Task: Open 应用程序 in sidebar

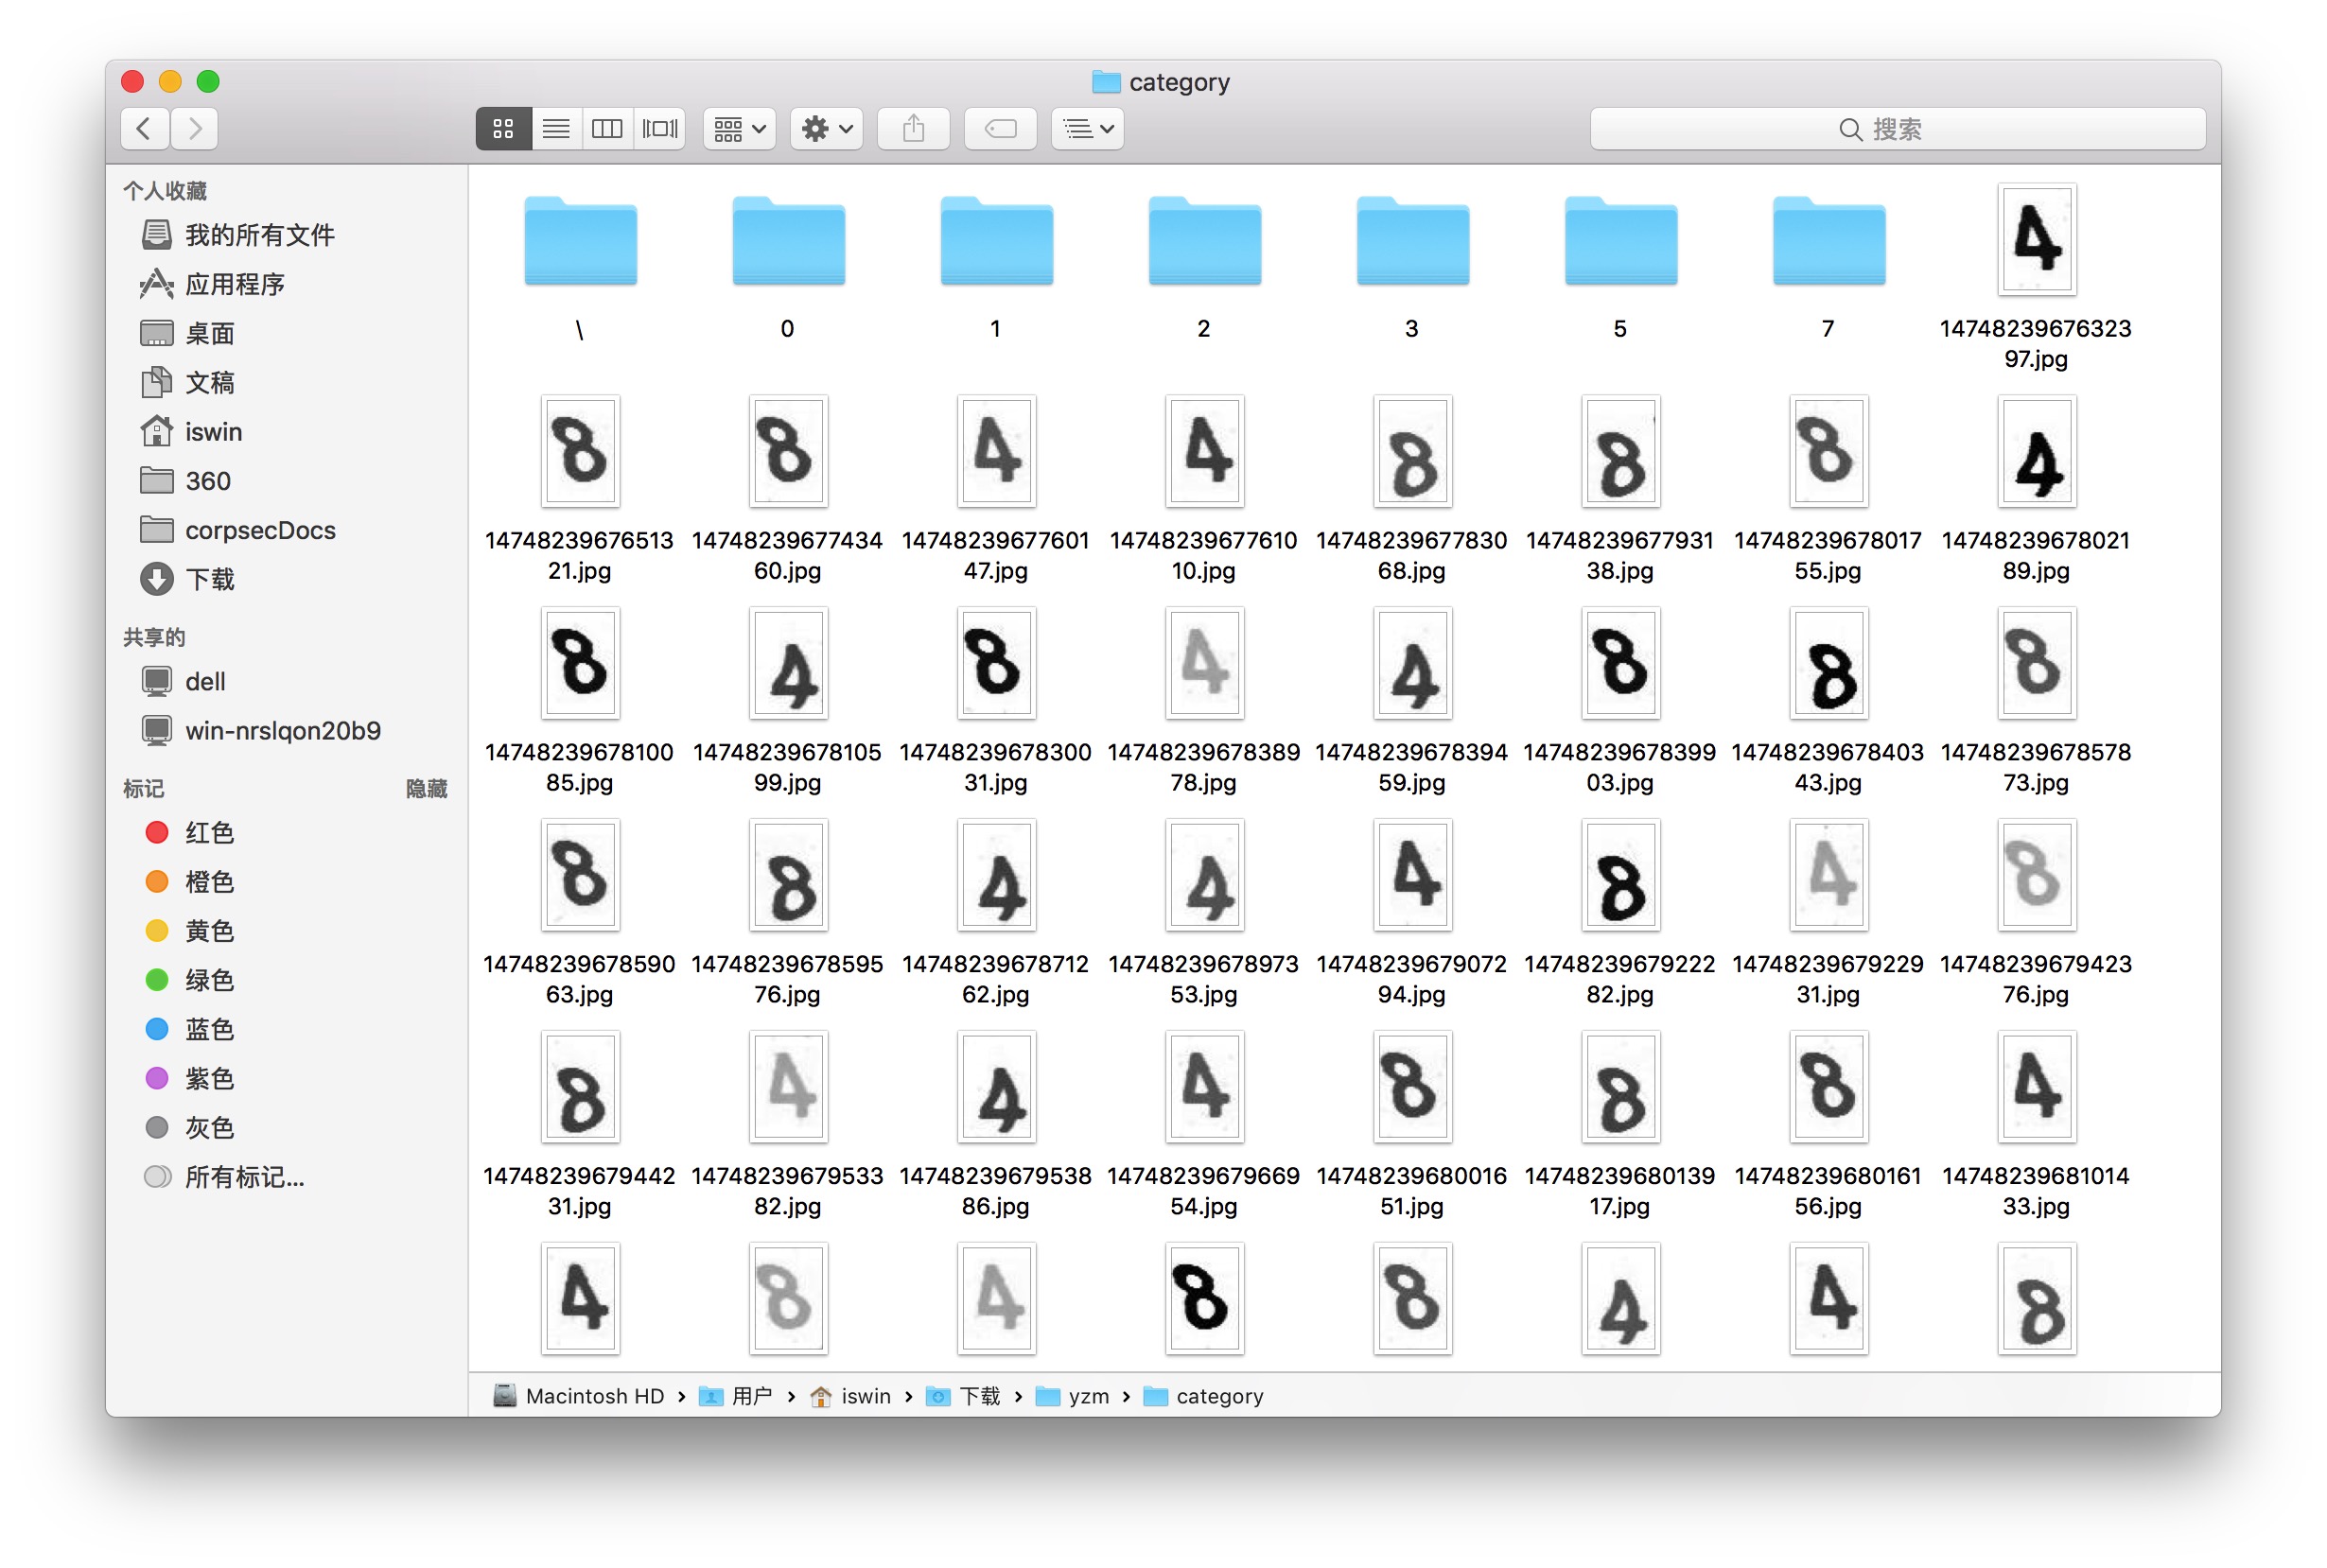Action: (235, 284)
